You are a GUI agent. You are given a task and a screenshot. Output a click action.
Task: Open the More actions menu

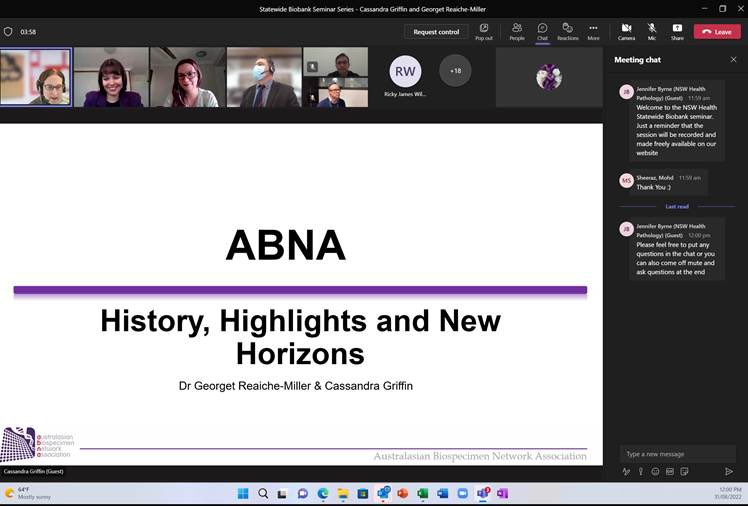pos(593,31)
